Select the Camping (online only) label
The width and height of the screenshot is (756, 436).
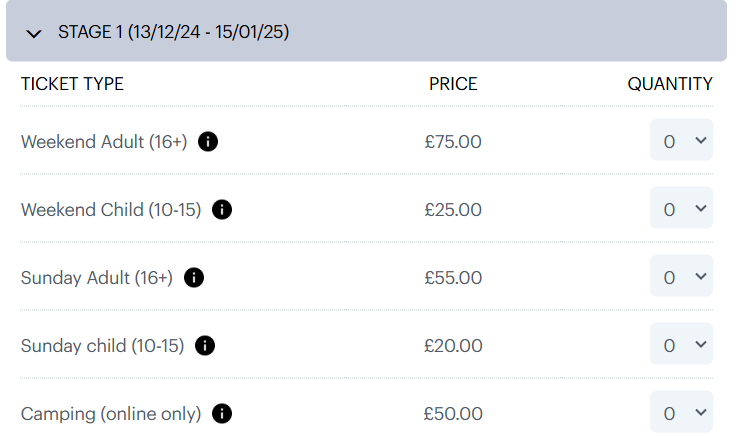[111, 414]
